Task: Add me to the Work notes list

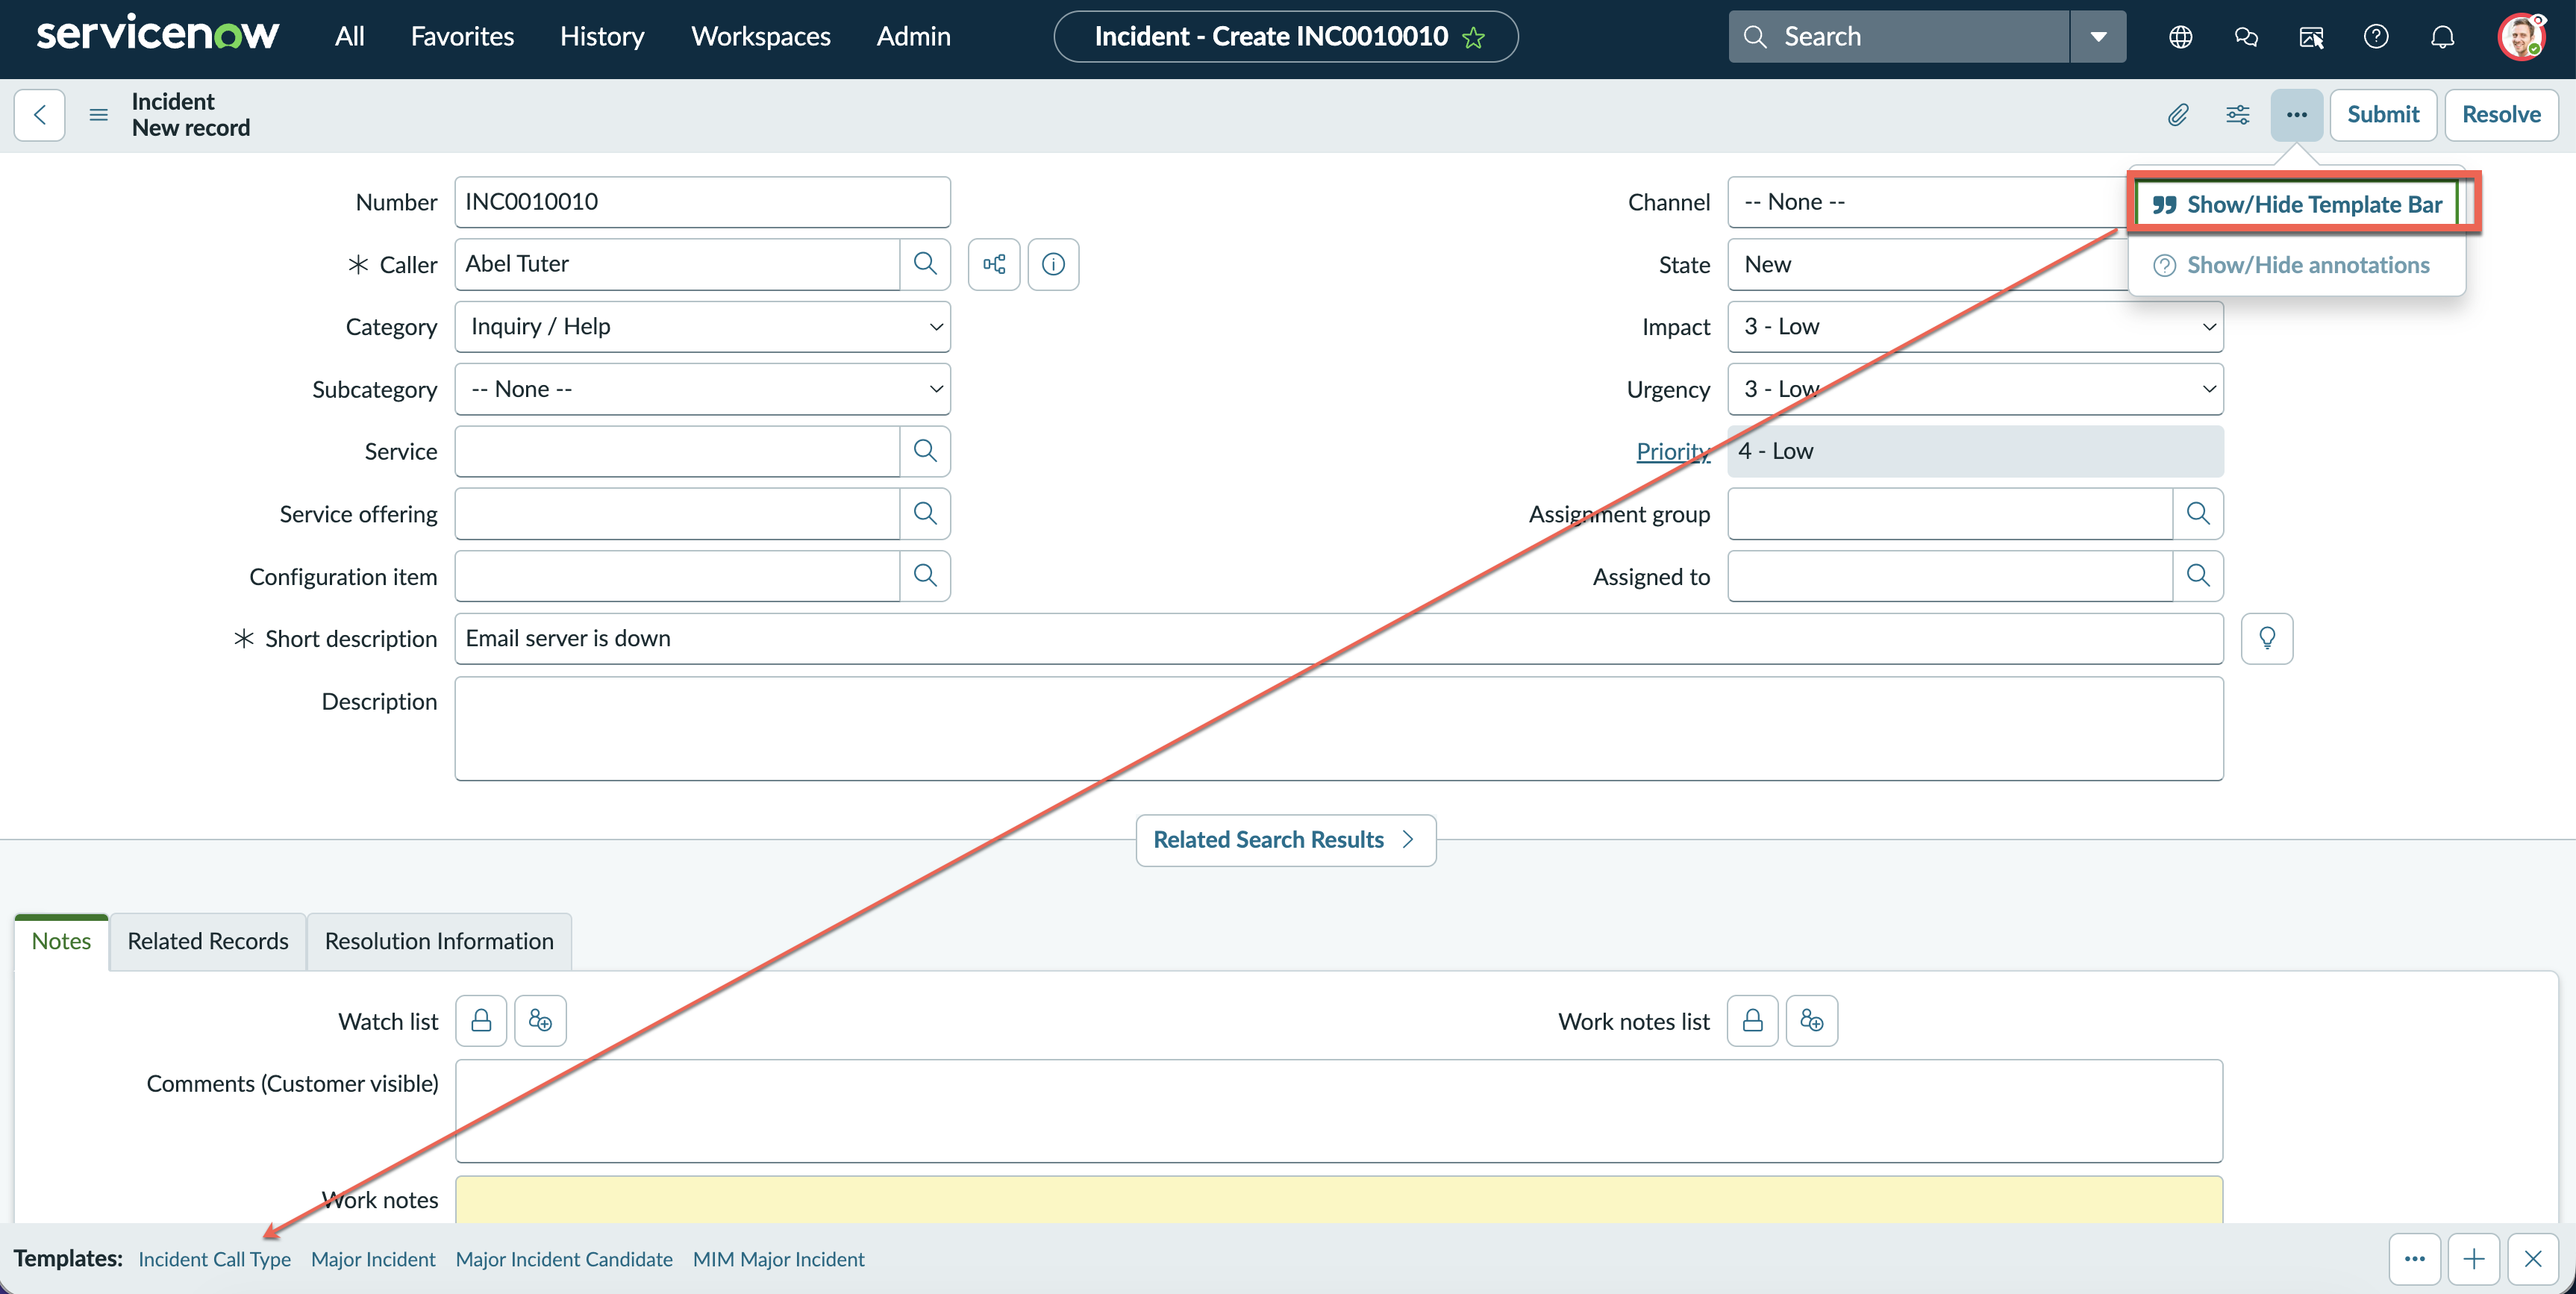Action: coord(1812,1021)
